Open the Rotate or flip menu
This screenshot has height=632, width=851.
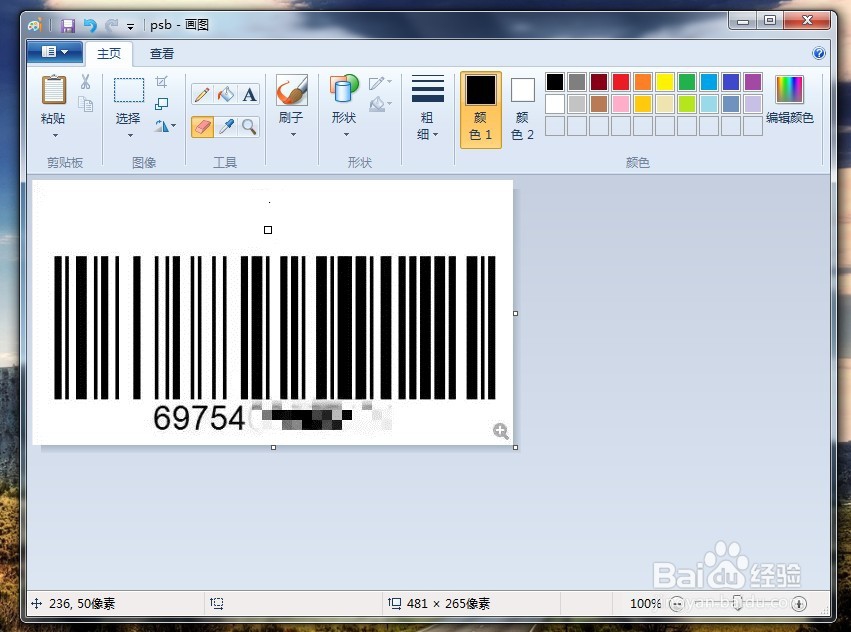pos(165,126)
